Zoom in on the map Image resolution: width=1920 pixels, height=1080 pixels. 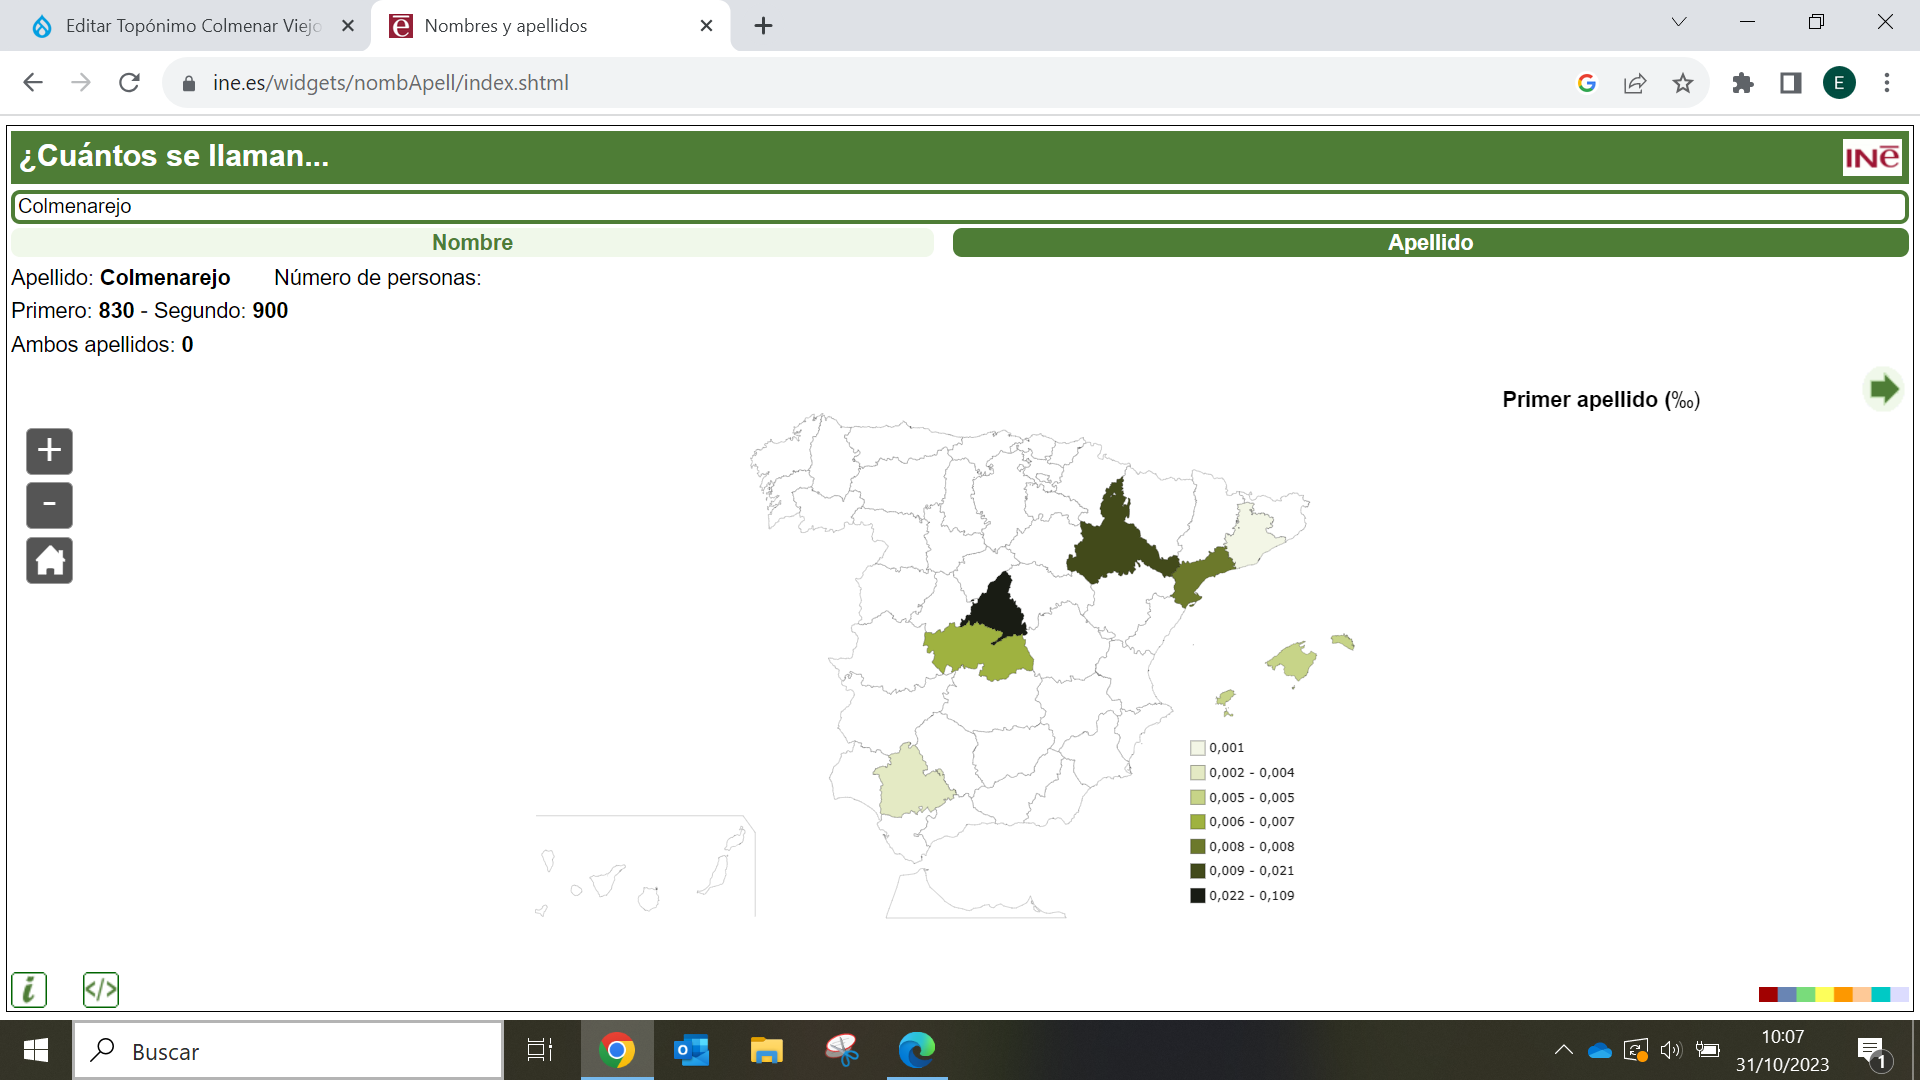[x=49, y=451]
